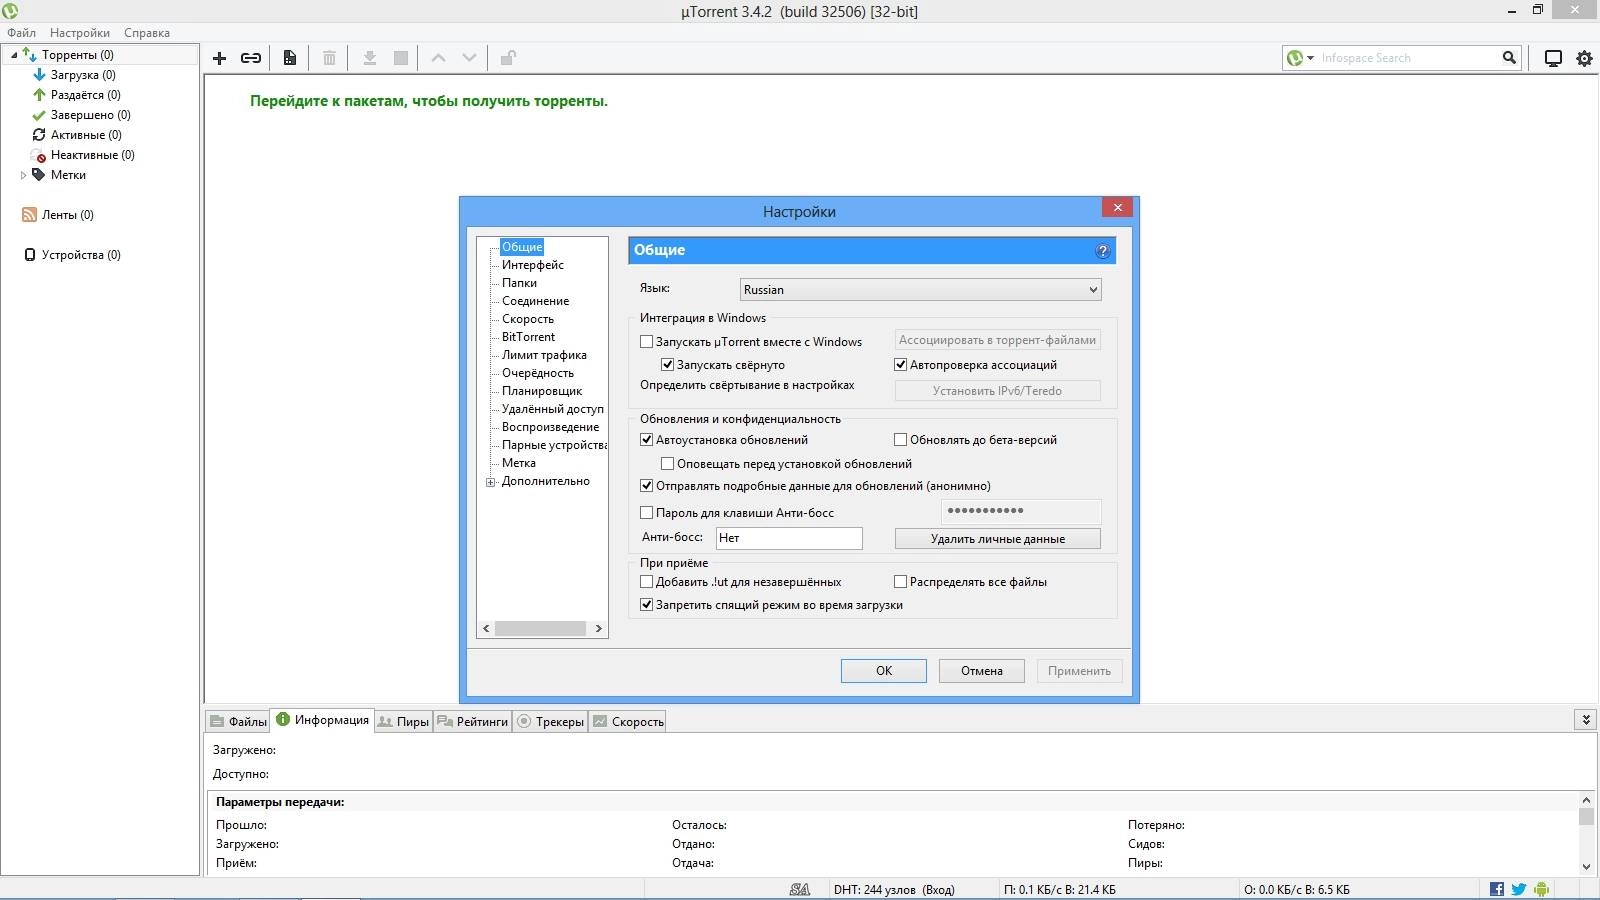The height and width of the screenshot is (900, 1600).
Task: Enable launching µTorrent together with Windows
Action: (x=647, y=341)
